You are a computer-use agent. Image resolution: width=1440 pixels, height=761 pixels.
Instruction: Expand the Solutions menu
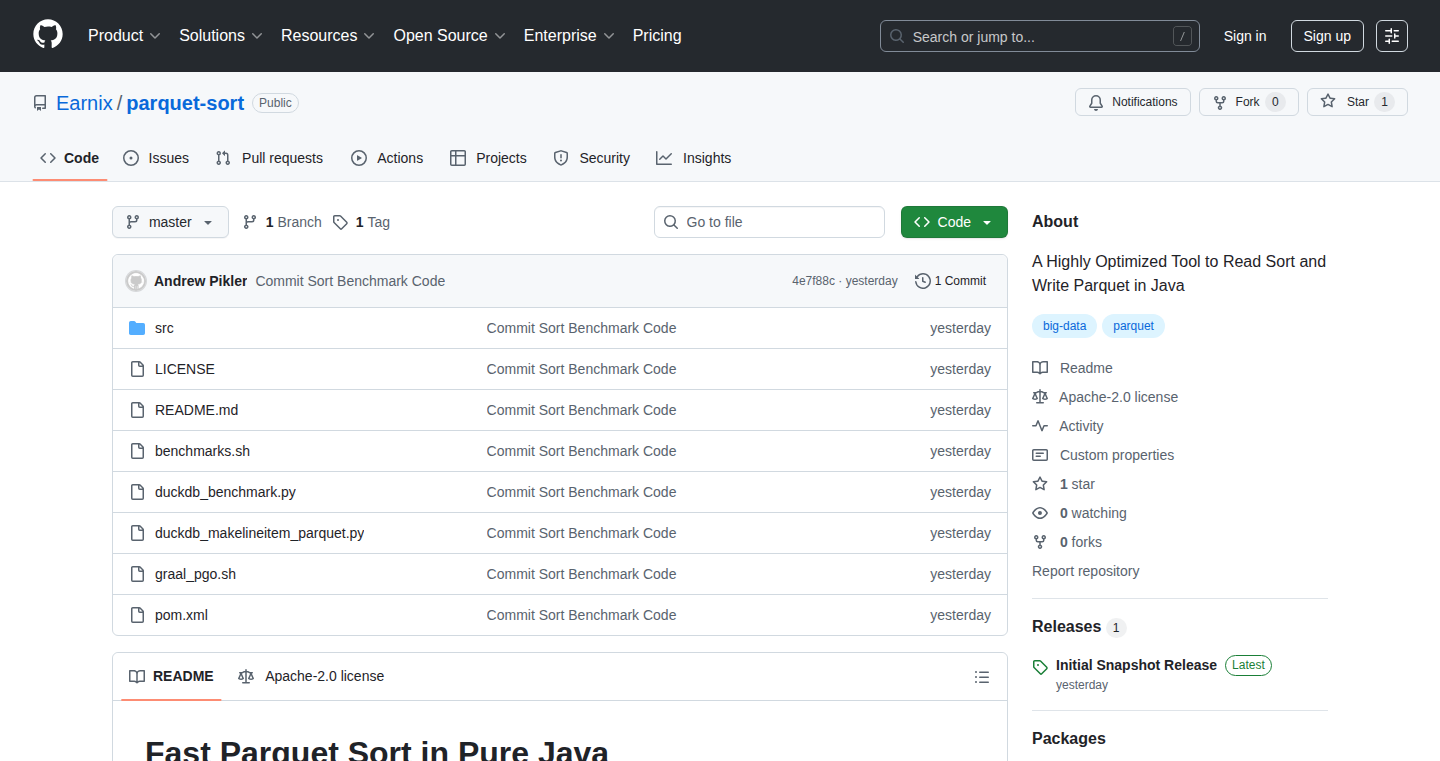coord(221,35)
